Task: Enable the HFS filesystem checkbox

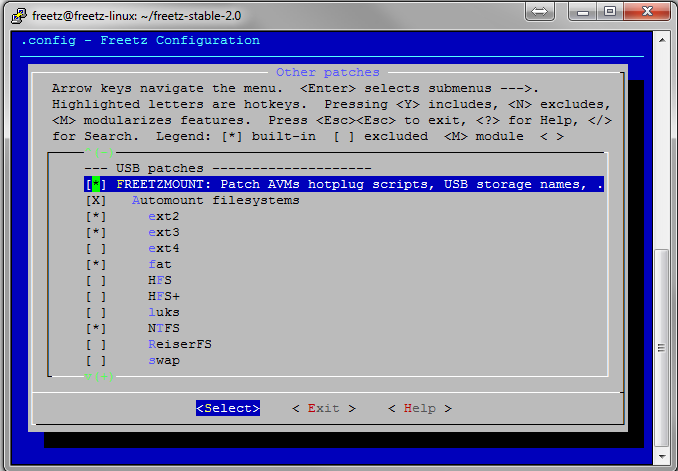Action: (96, 280)
